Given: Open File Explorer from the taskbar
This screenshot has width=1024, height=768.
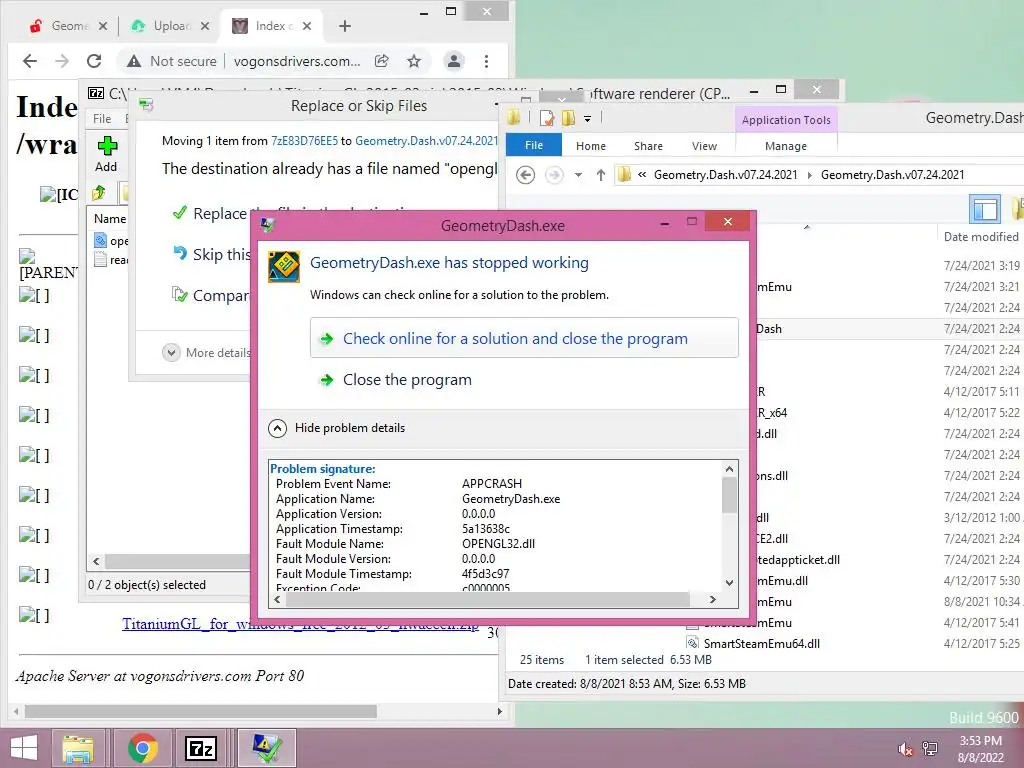Looking at the screenshot, I should coord(78,748).
